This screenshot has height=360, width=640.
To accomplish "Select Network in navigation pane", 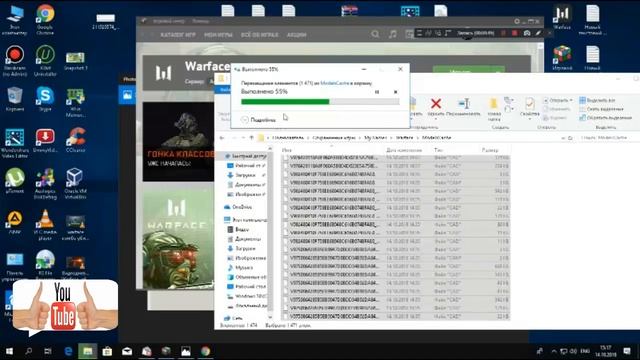I will point(233,318).
